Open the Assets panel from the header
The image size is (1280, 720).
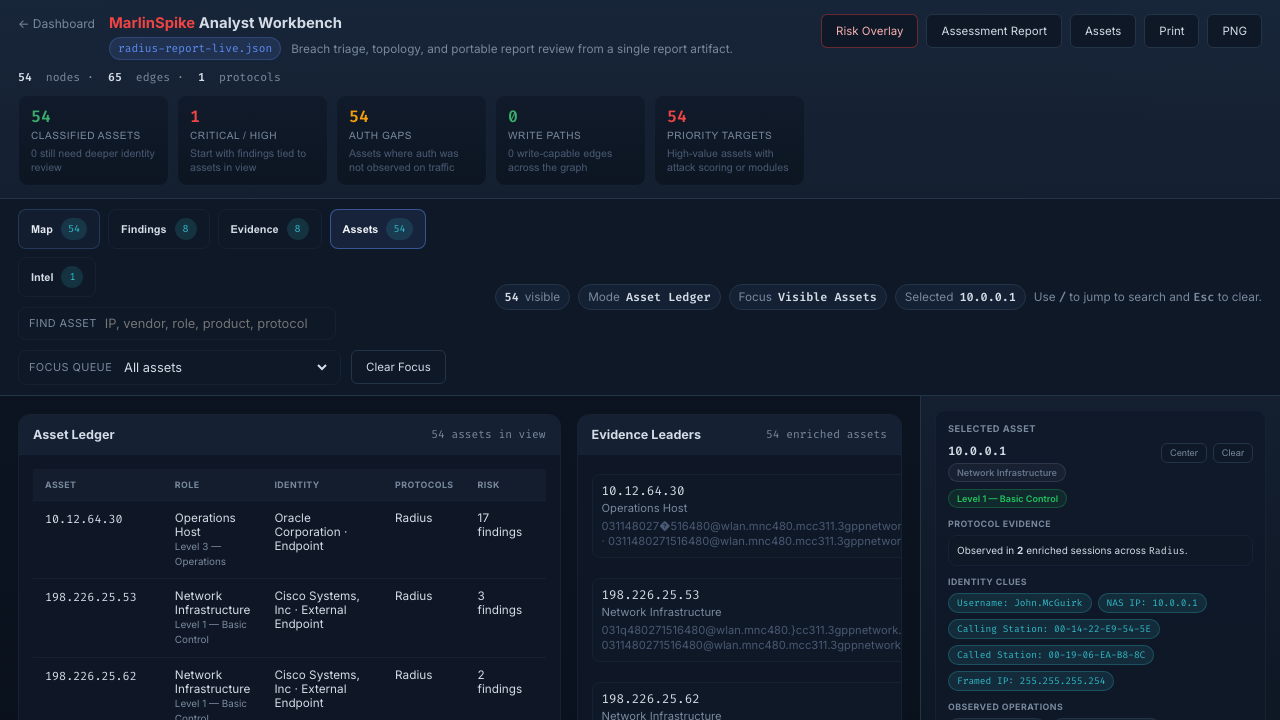1102,30
